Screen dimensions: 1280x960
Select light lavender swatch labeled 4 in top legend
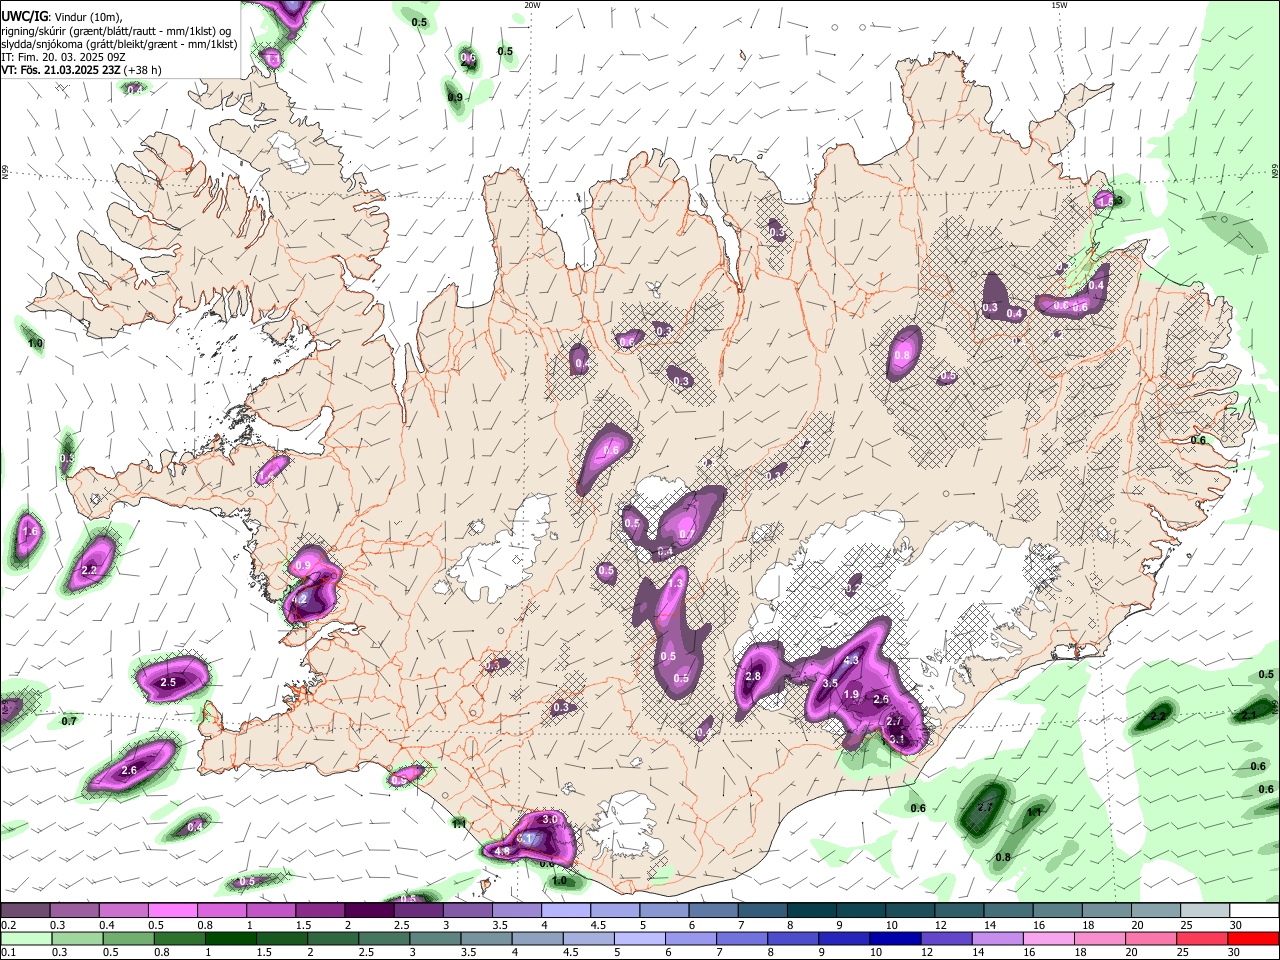tap(565, 911)
